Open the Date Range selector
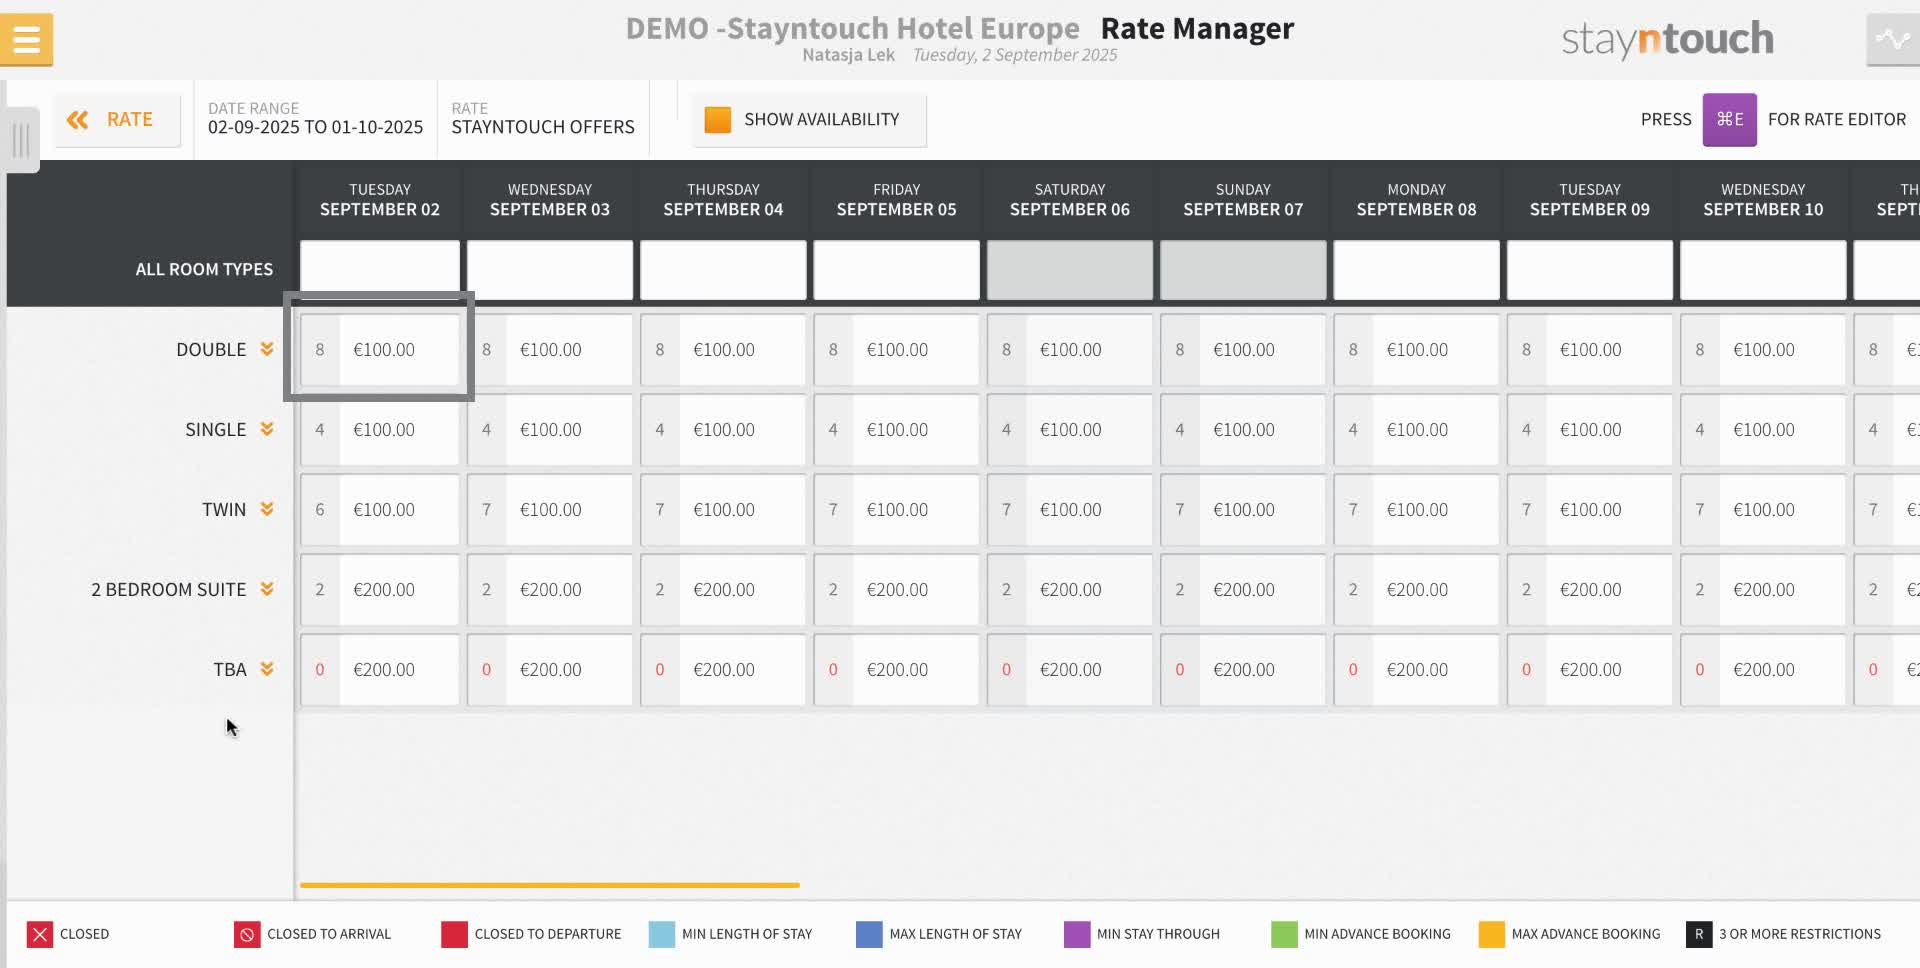 (x=315, y=118)
